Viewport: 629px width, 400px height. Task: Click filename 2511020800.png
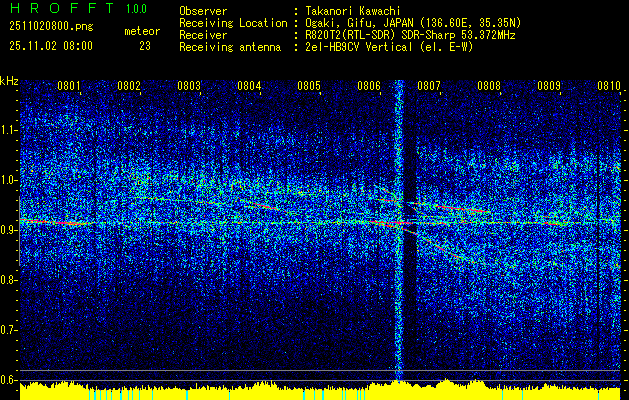point(51,26)
